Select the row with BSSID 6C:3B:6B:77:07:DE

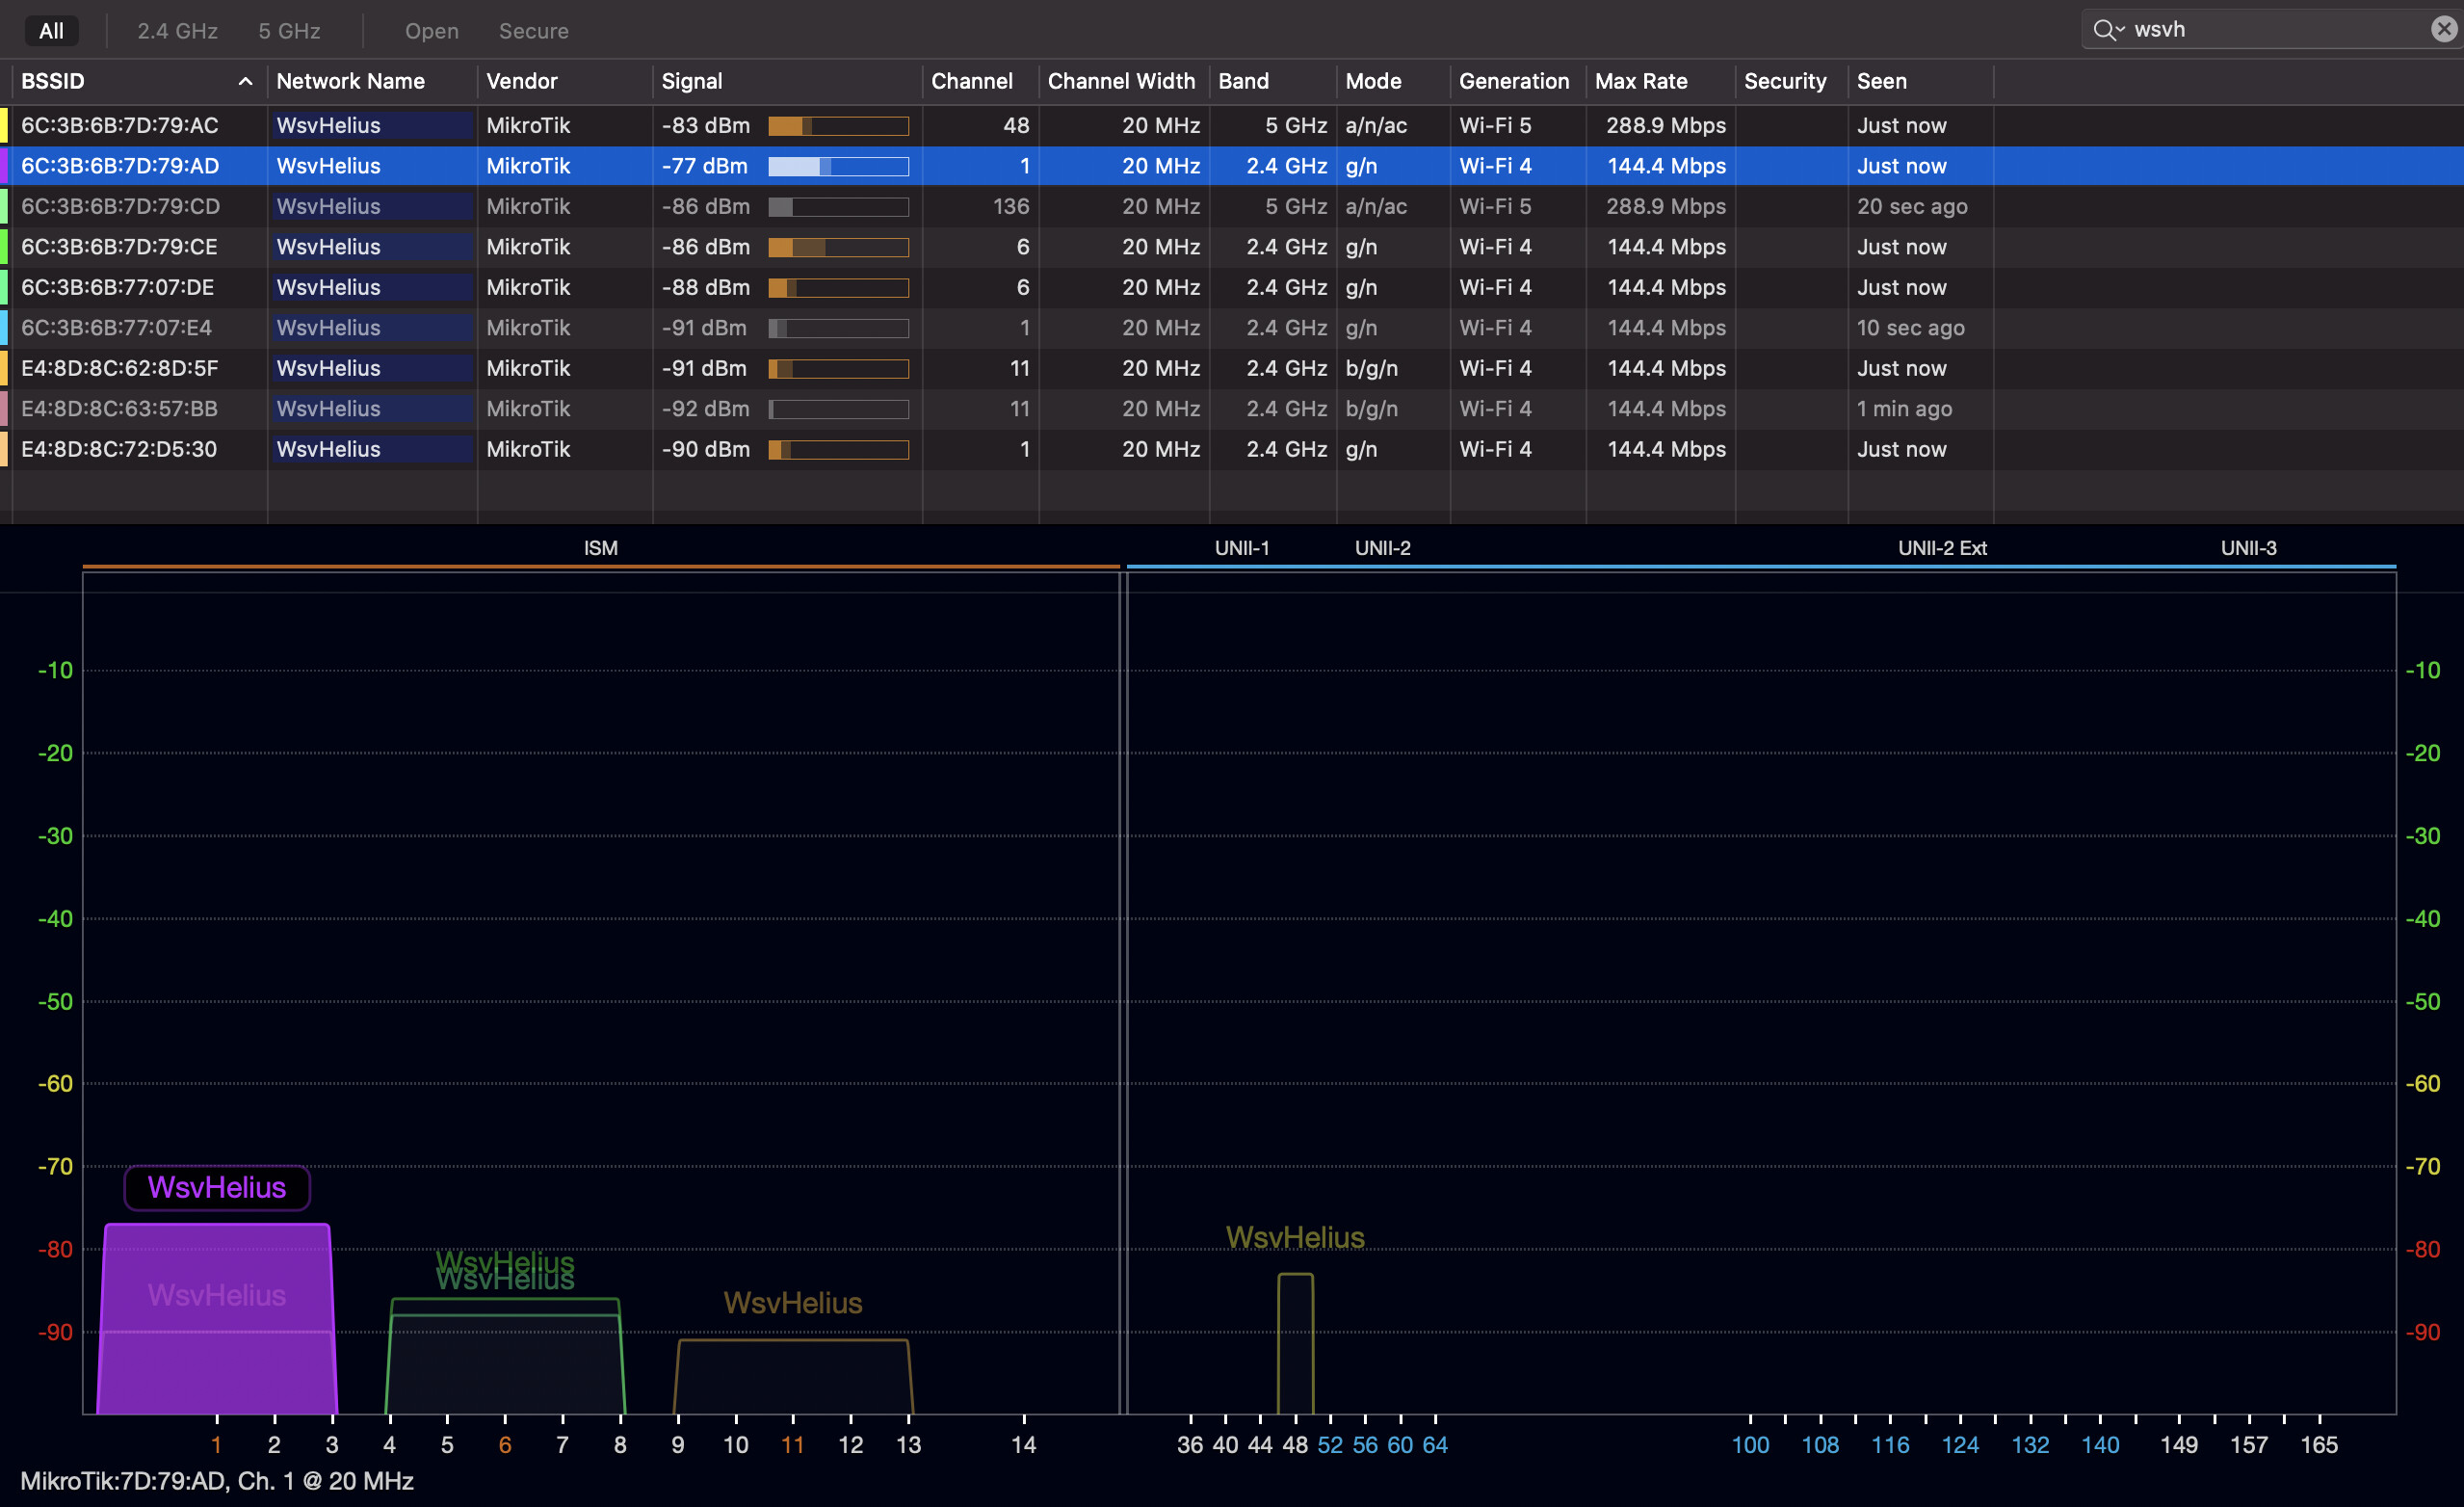[x=1232, y=287]
